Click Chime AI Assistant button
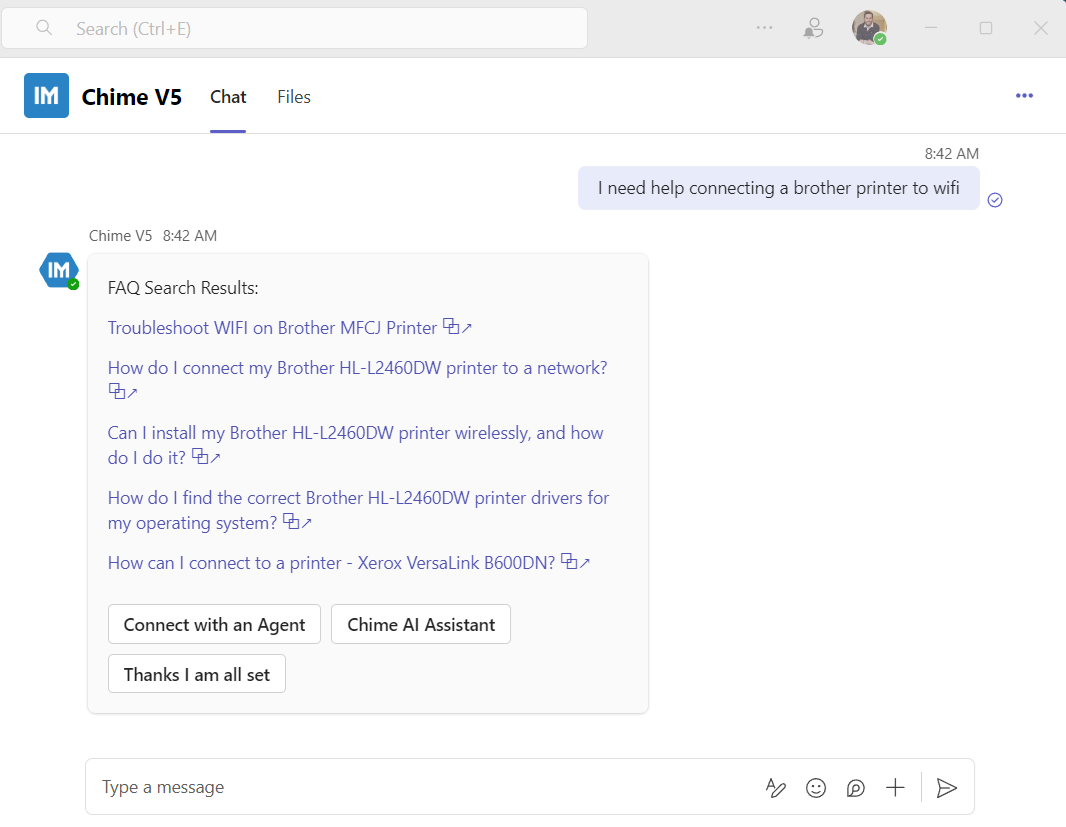 tap(421, 624)
